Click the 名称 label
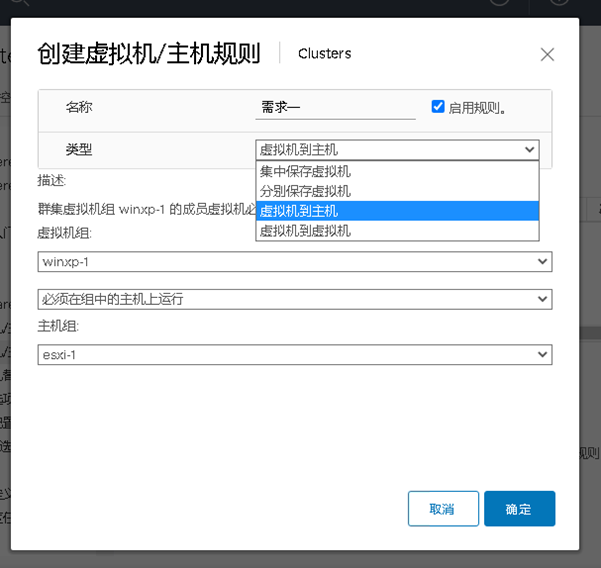This screenshot has height=568, width=601. point(79,107)
